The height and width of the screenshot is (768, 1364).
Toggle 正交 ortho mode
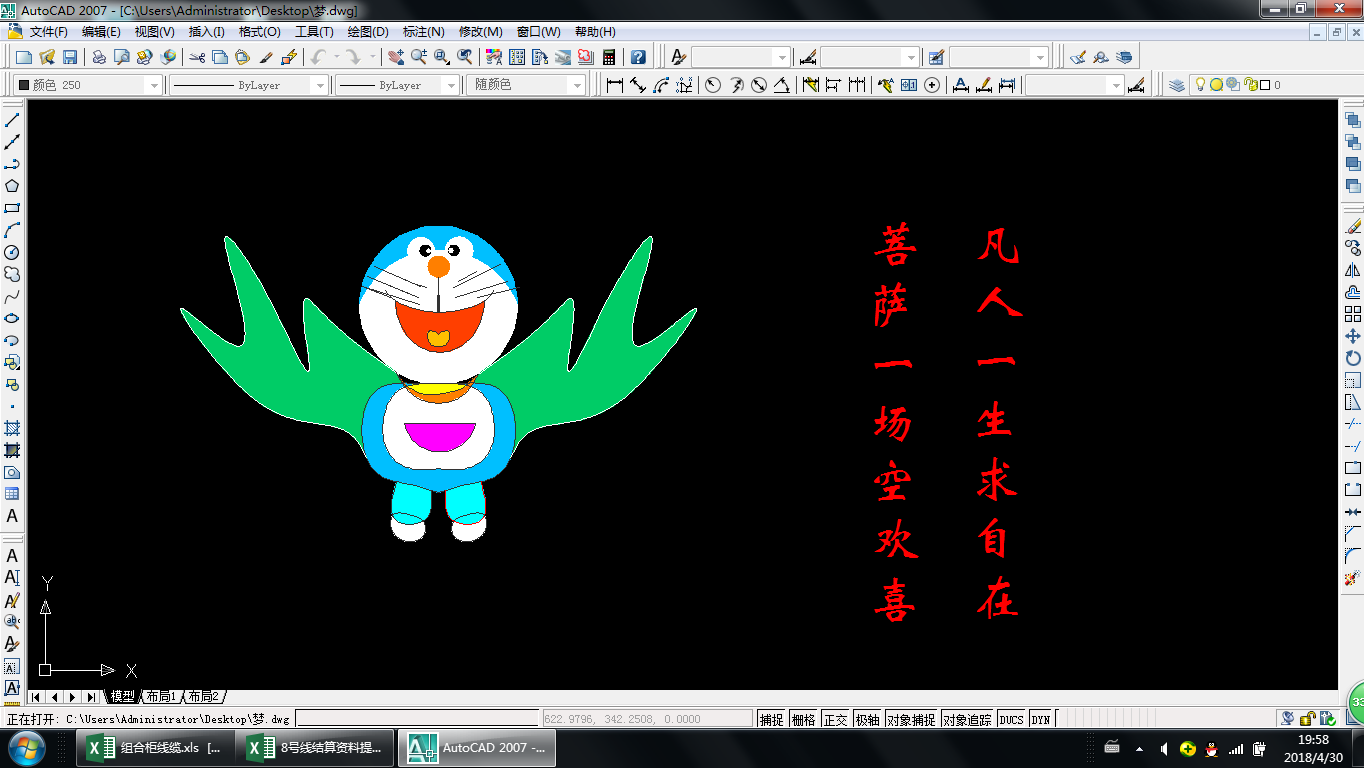tap(835, 720)
